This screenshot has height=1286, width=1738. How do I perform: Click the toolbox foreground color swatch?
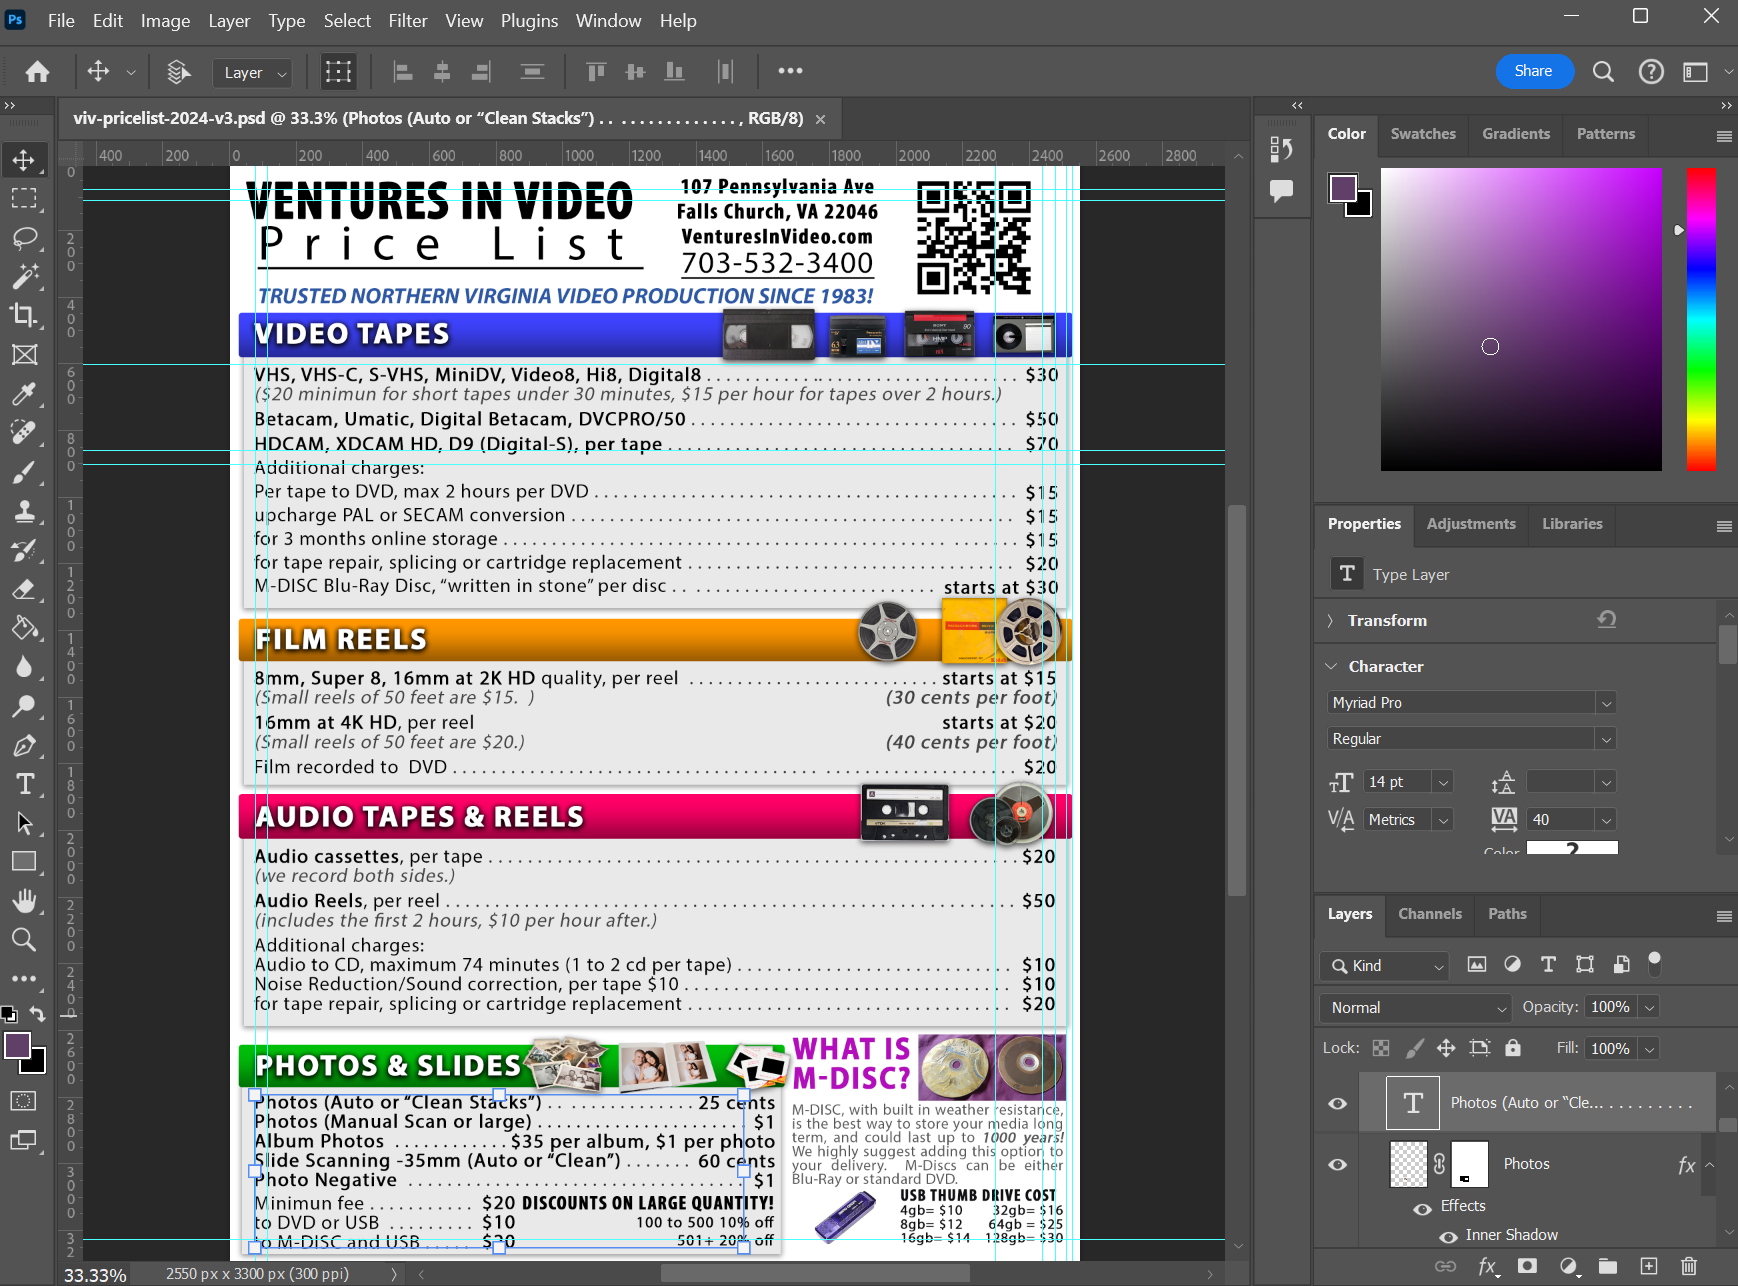[17, 1046]
